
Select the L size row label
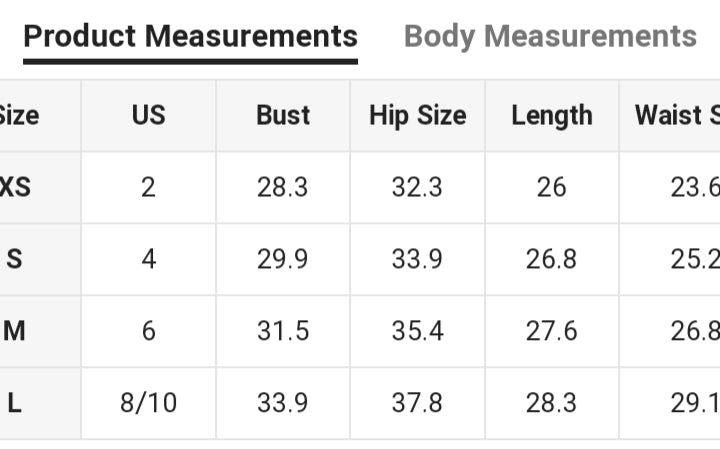click(14, 403)
